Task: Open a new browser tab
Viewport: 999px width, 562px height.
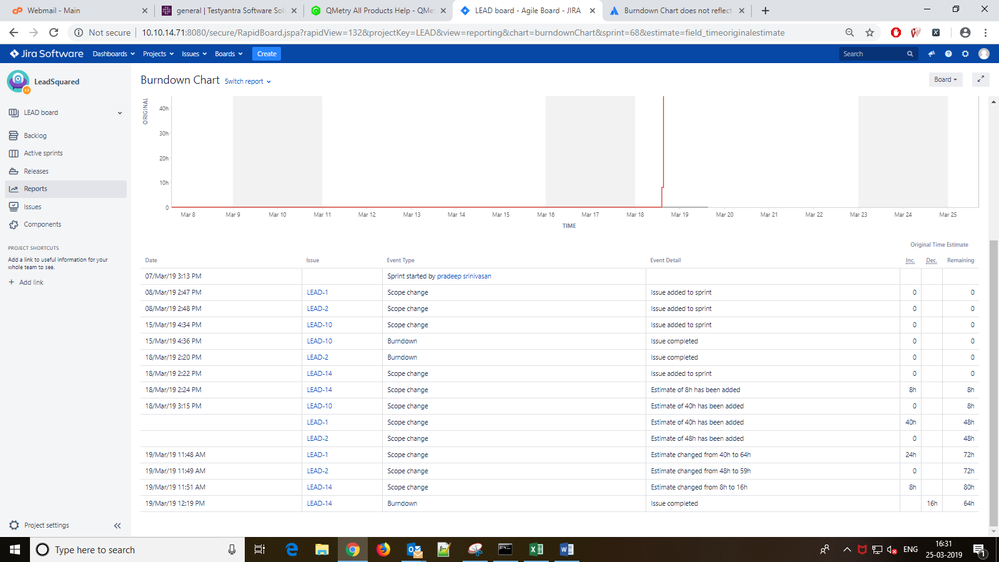Action: 765,11
